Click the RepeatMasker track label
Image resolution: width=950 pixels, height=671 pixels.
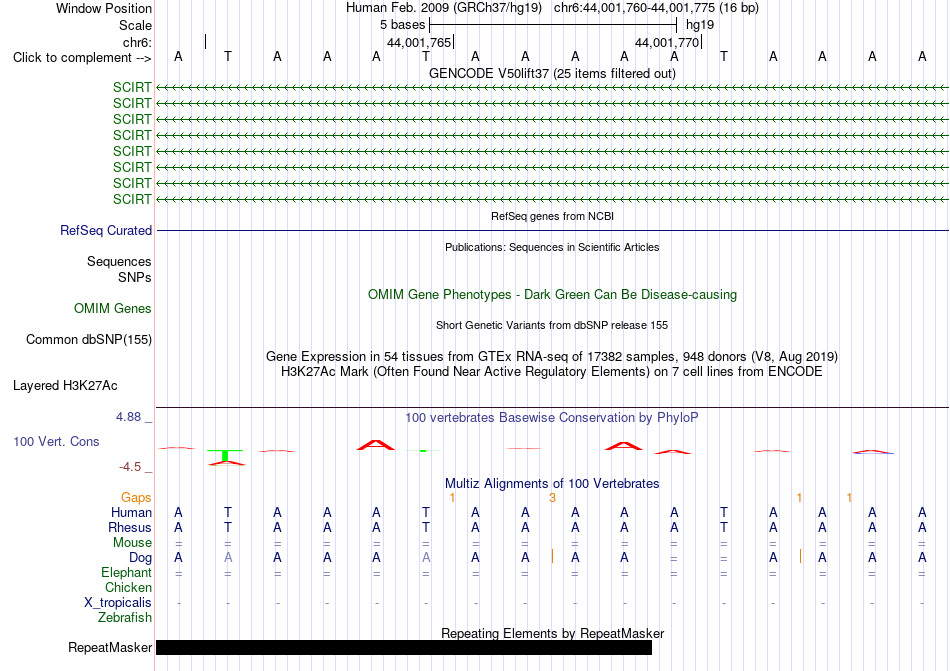110,648
